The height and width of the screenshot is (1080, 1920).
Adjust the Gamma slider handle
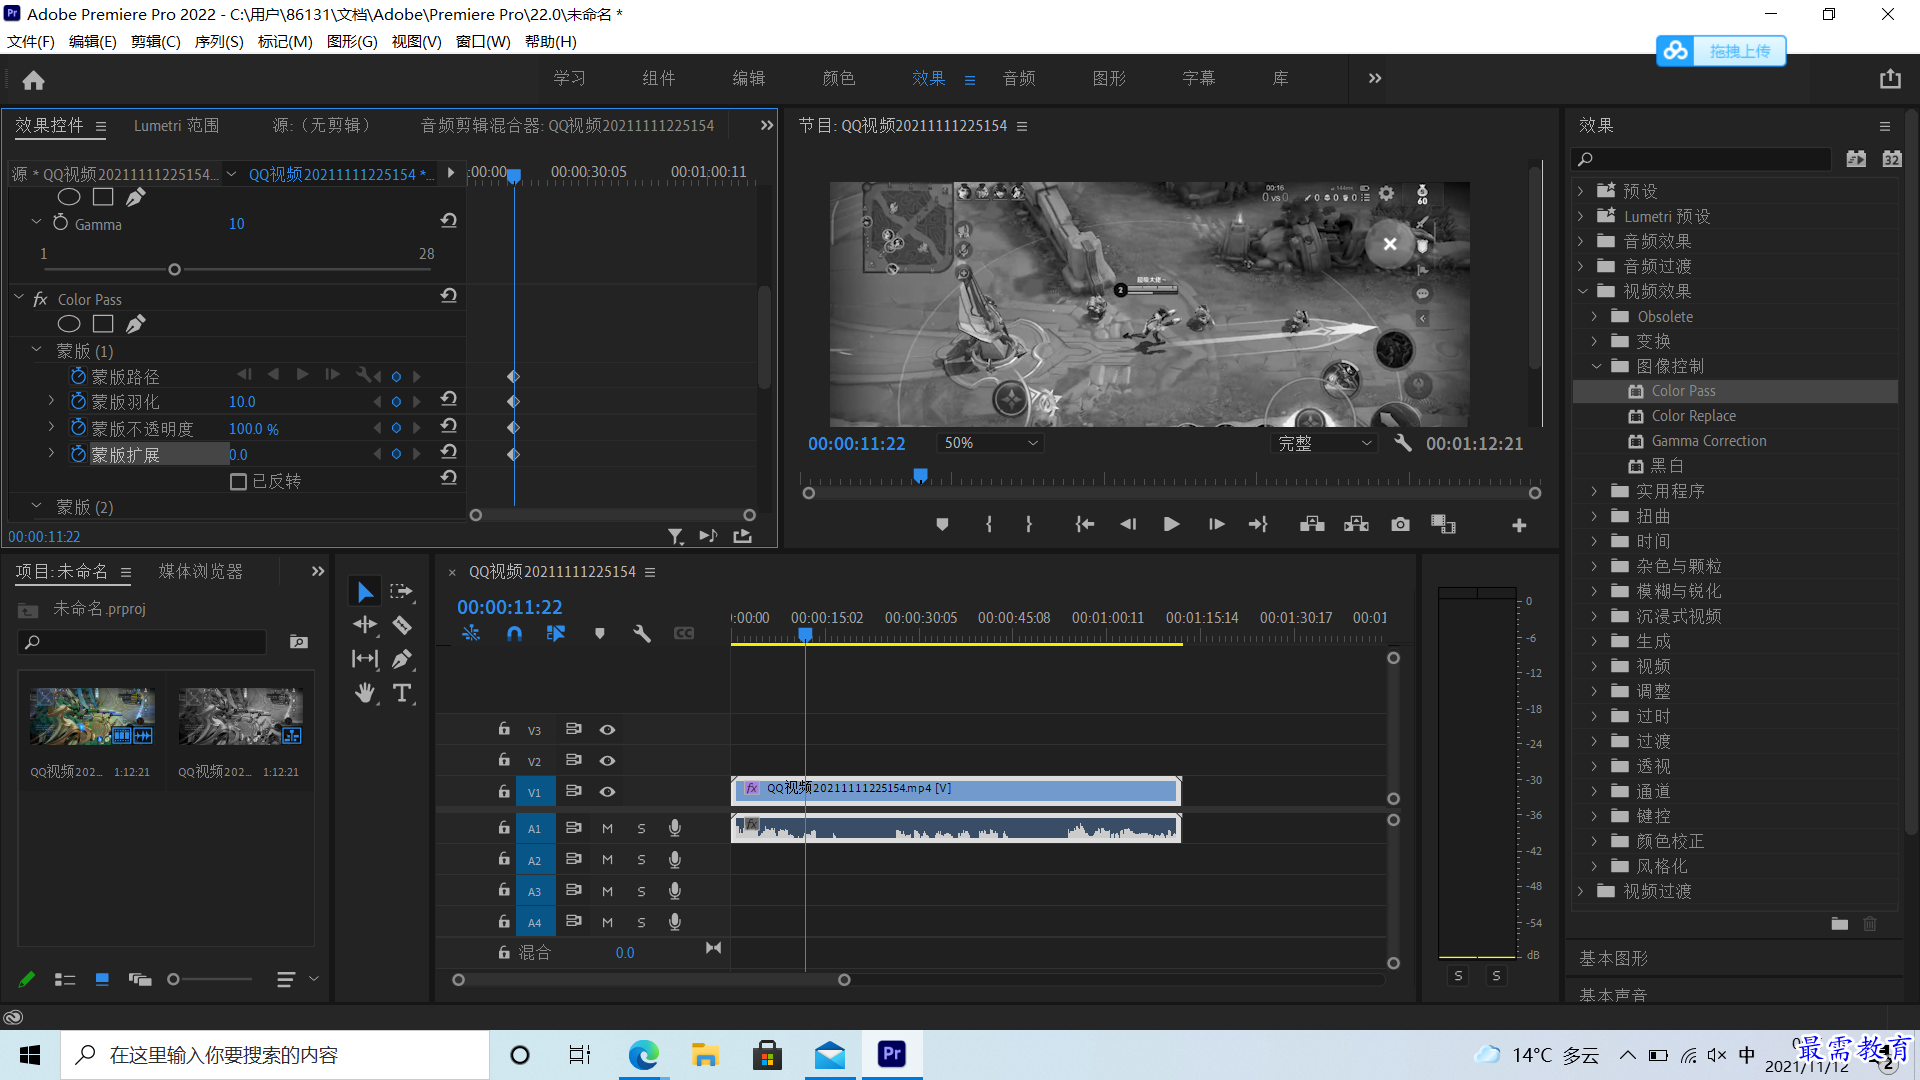[x=174, y=269]
